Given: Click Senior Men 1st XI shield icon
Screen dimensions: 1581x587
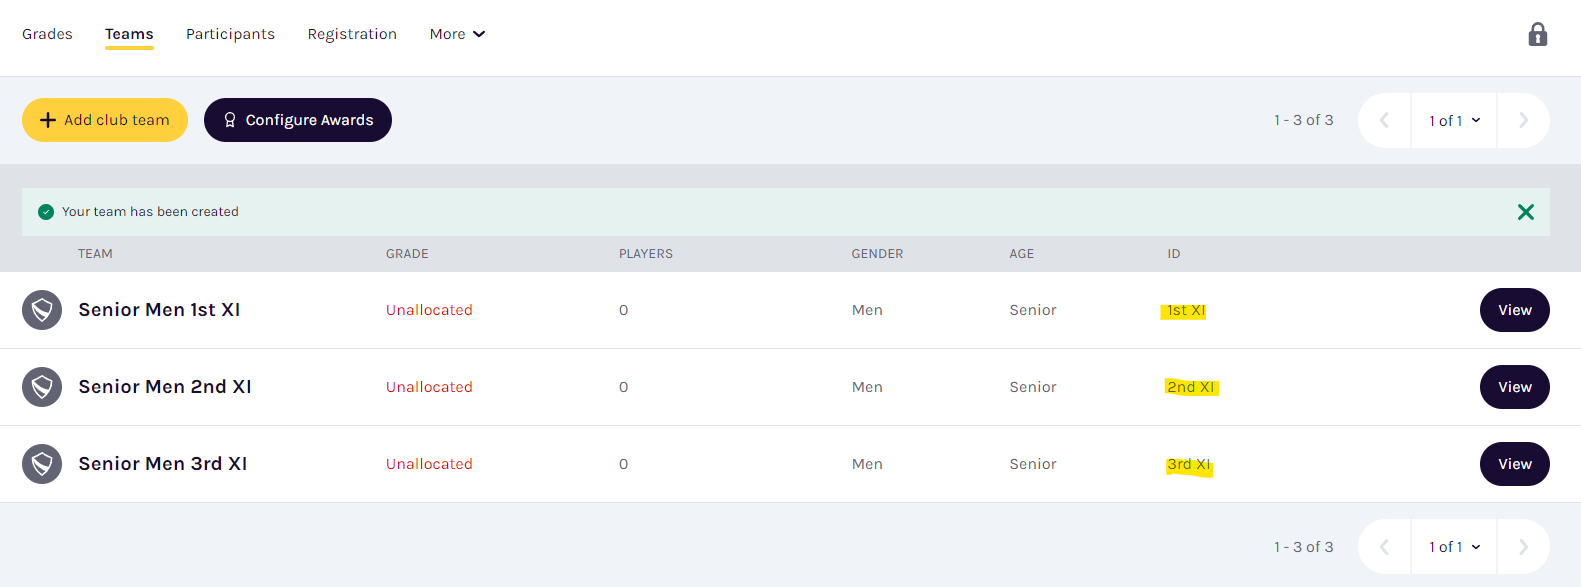Looking at the screenshot, I should pyautogui.click(x=42, y=310).
